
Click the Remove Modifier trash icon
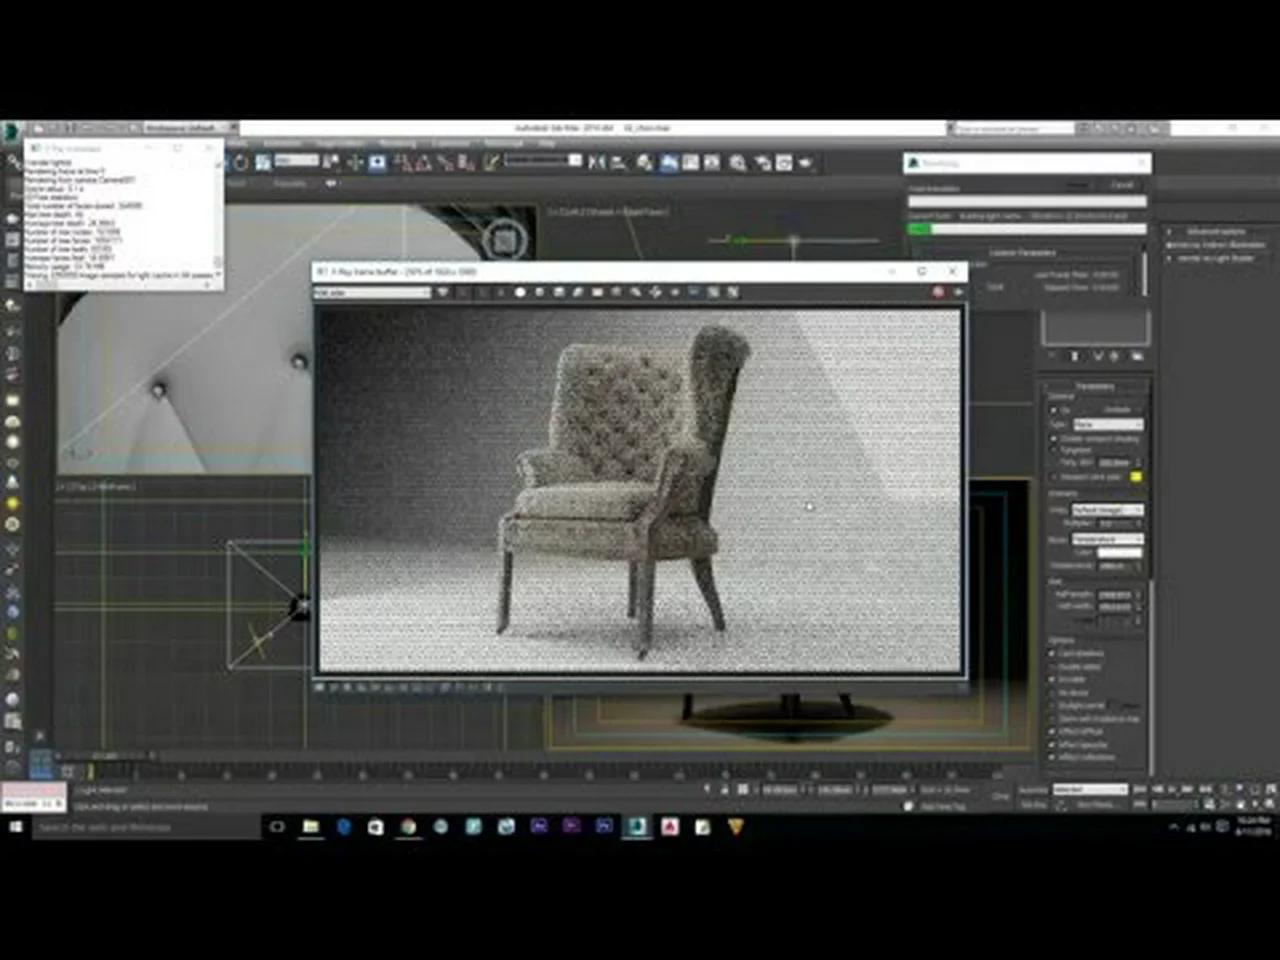pos(1114,356)
